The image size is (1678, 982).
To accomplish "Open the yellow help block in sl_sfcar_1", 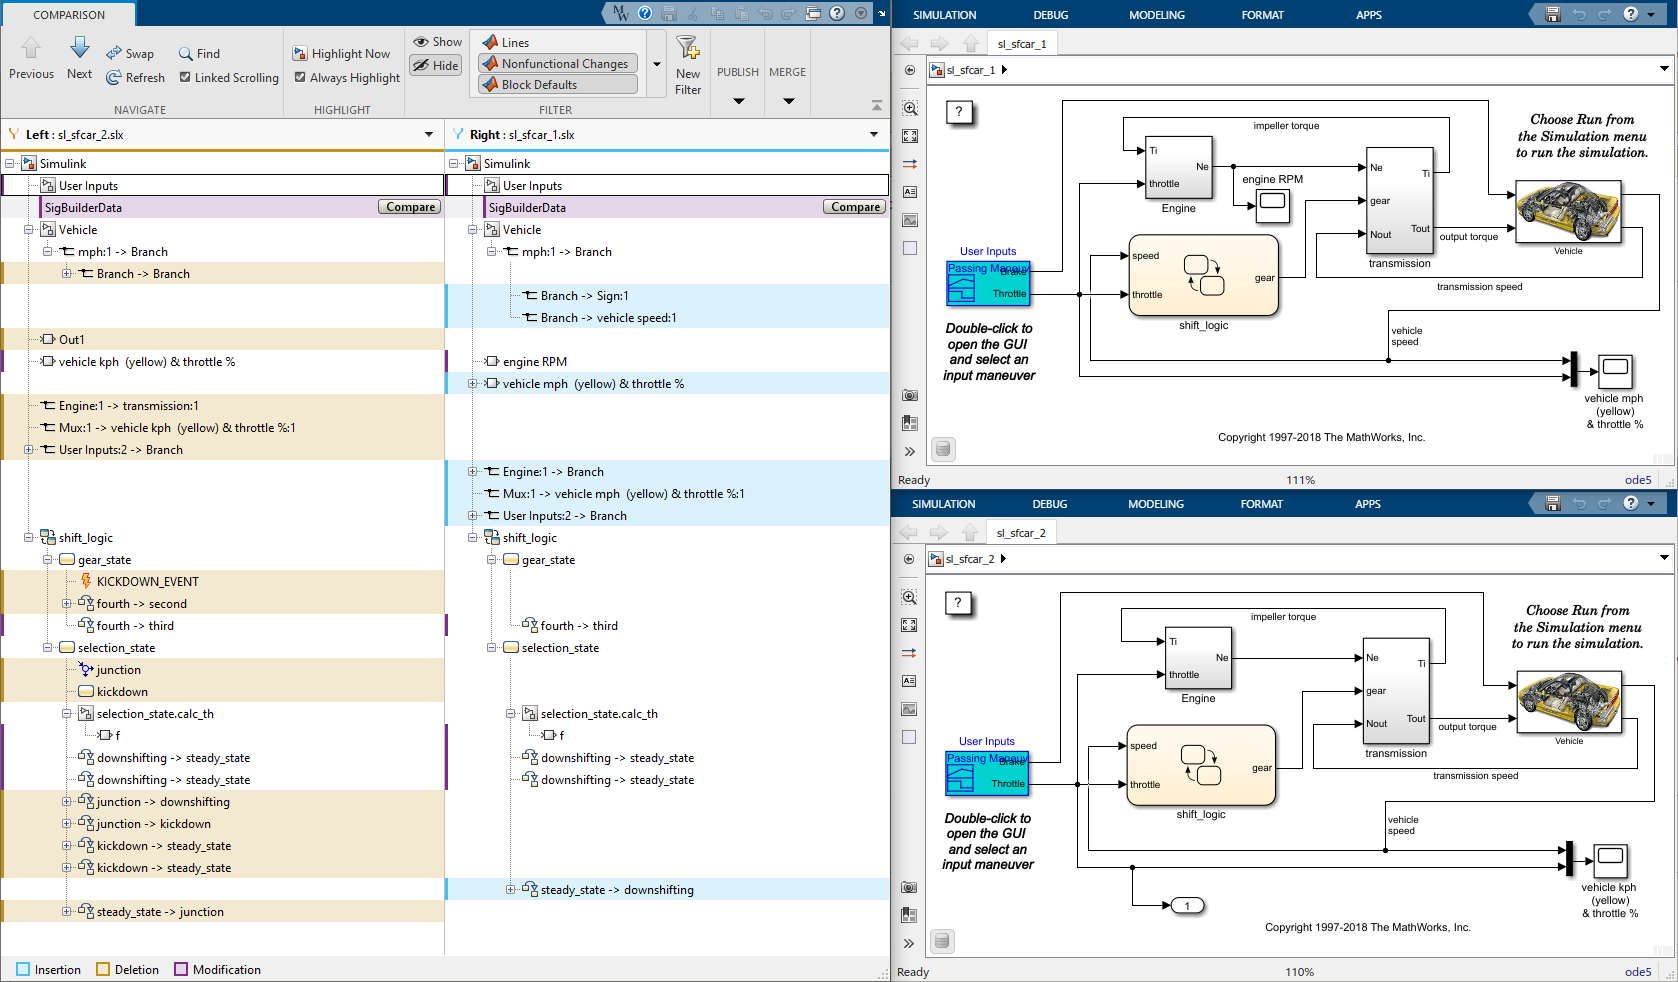I will (959, 112).
